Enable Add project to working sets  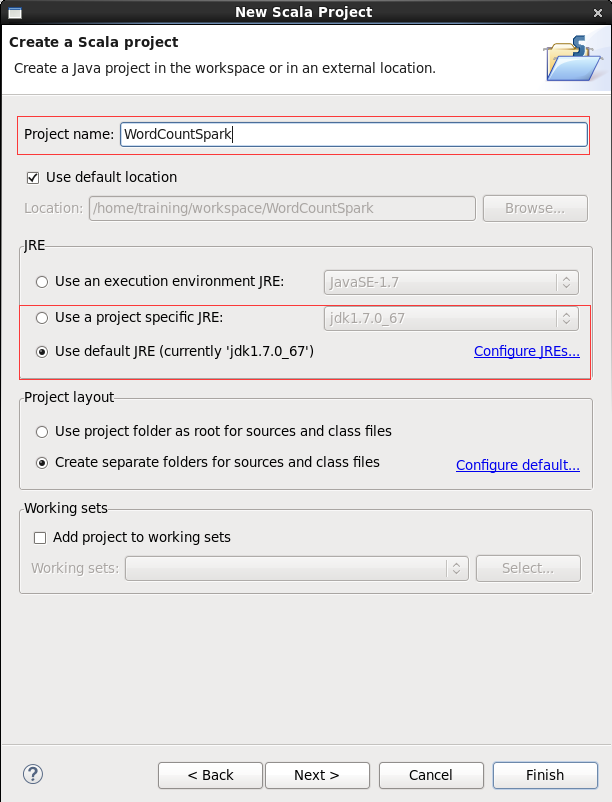[x=40, y=538]
